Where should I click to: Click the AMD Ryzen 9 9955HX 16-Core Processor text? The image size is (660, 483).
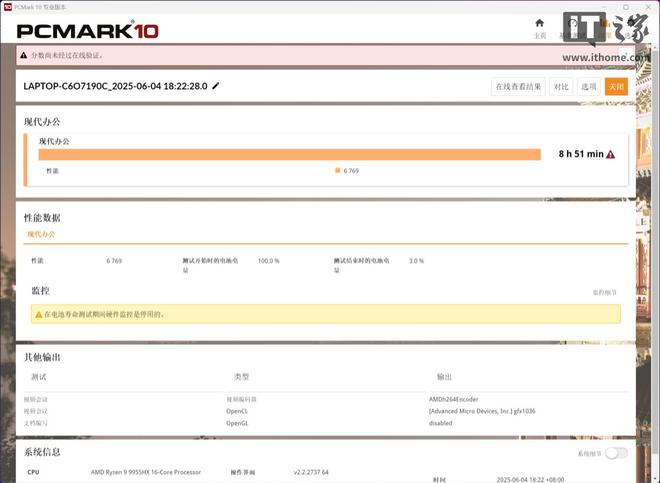pos(146,472)
